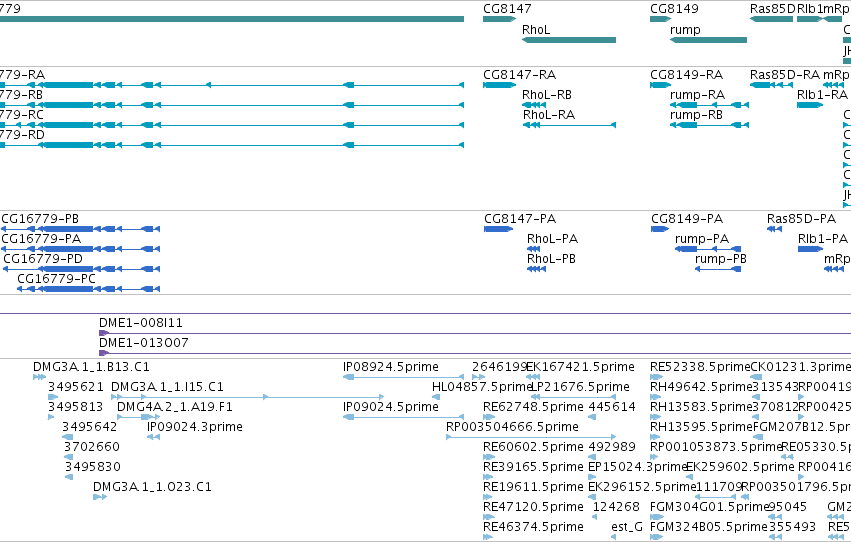Select EST DMG3A.1_1.B13.C1
The image size is (851, 542).
coord(91,367)
